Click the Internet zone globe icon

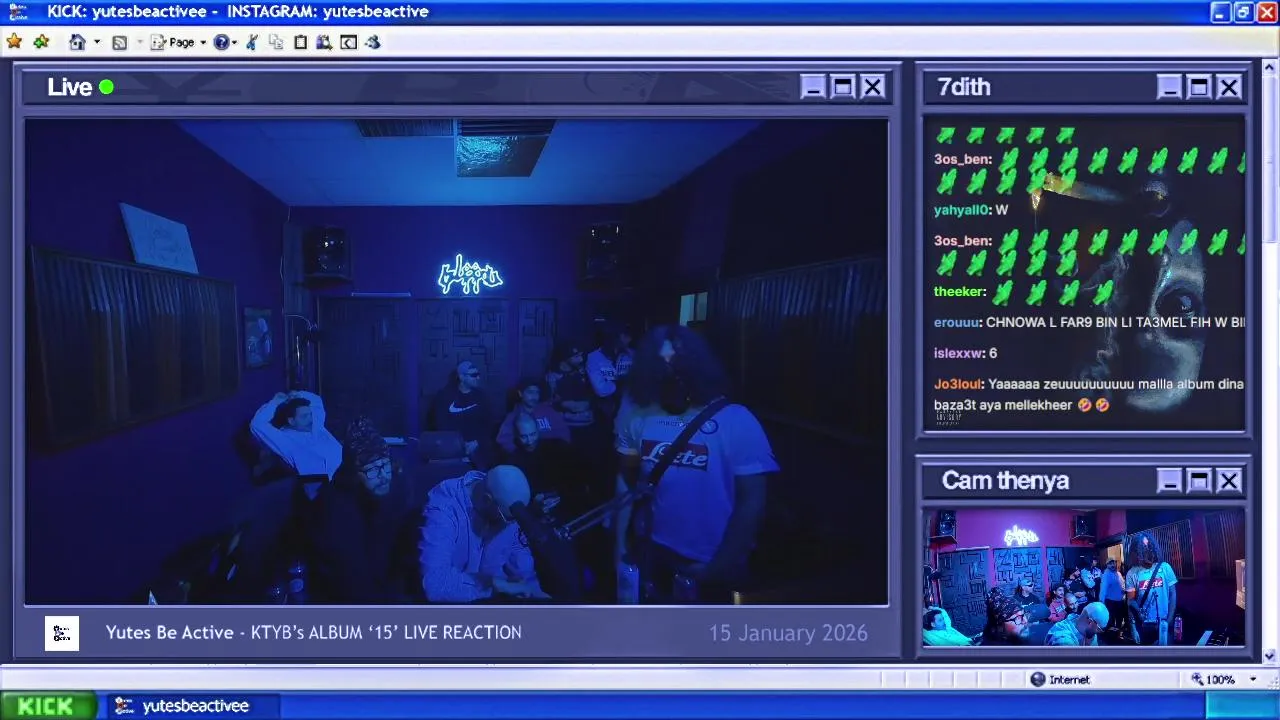click(x=1037, y=679)
